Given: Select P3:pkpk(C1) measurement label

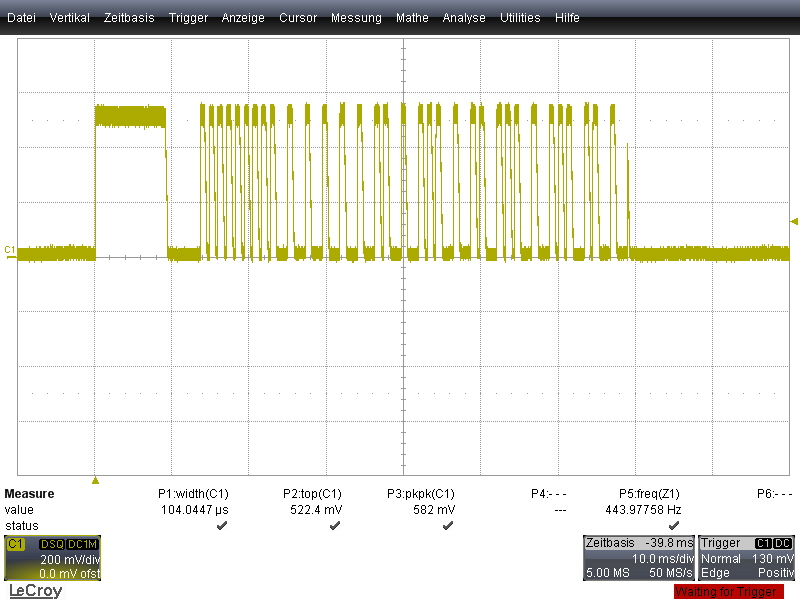Looking at the screenshot, I should tap(421, 494).
